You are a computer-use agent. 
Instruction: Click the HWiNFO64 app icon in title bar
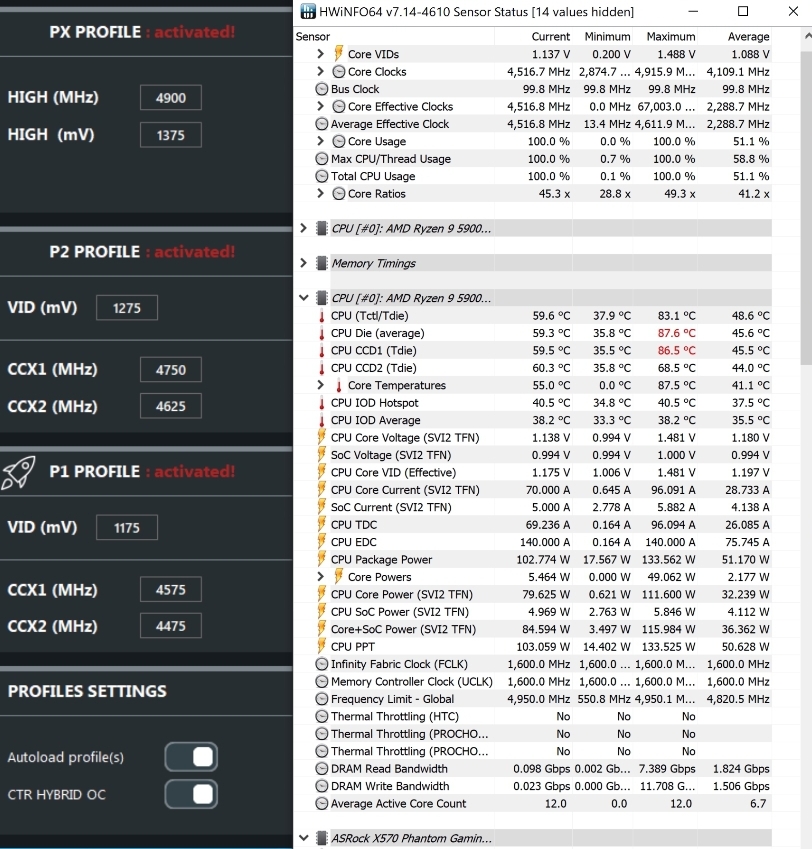pos(306,12)
